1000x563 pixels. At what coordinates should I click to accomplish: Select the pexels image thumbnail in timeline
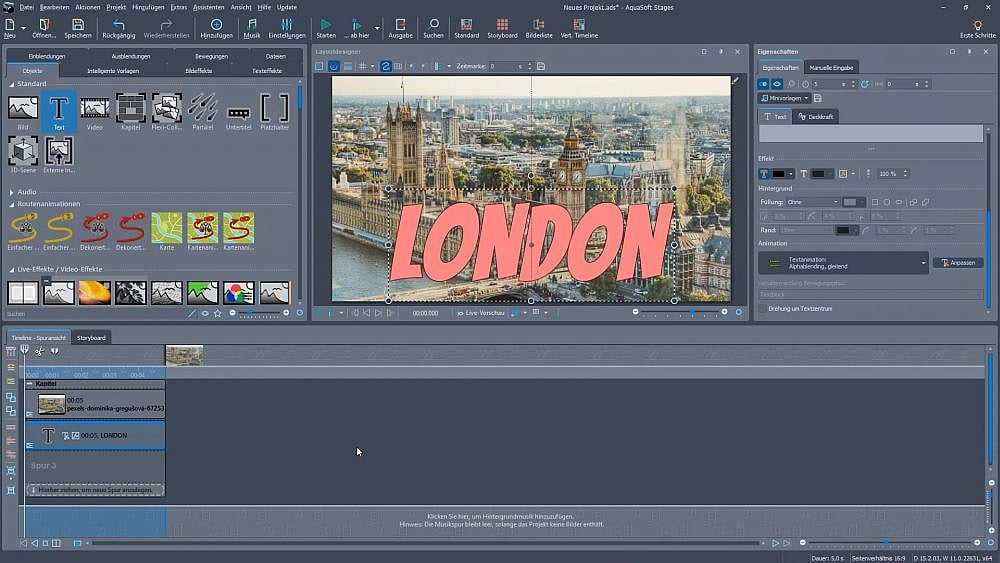52,404
